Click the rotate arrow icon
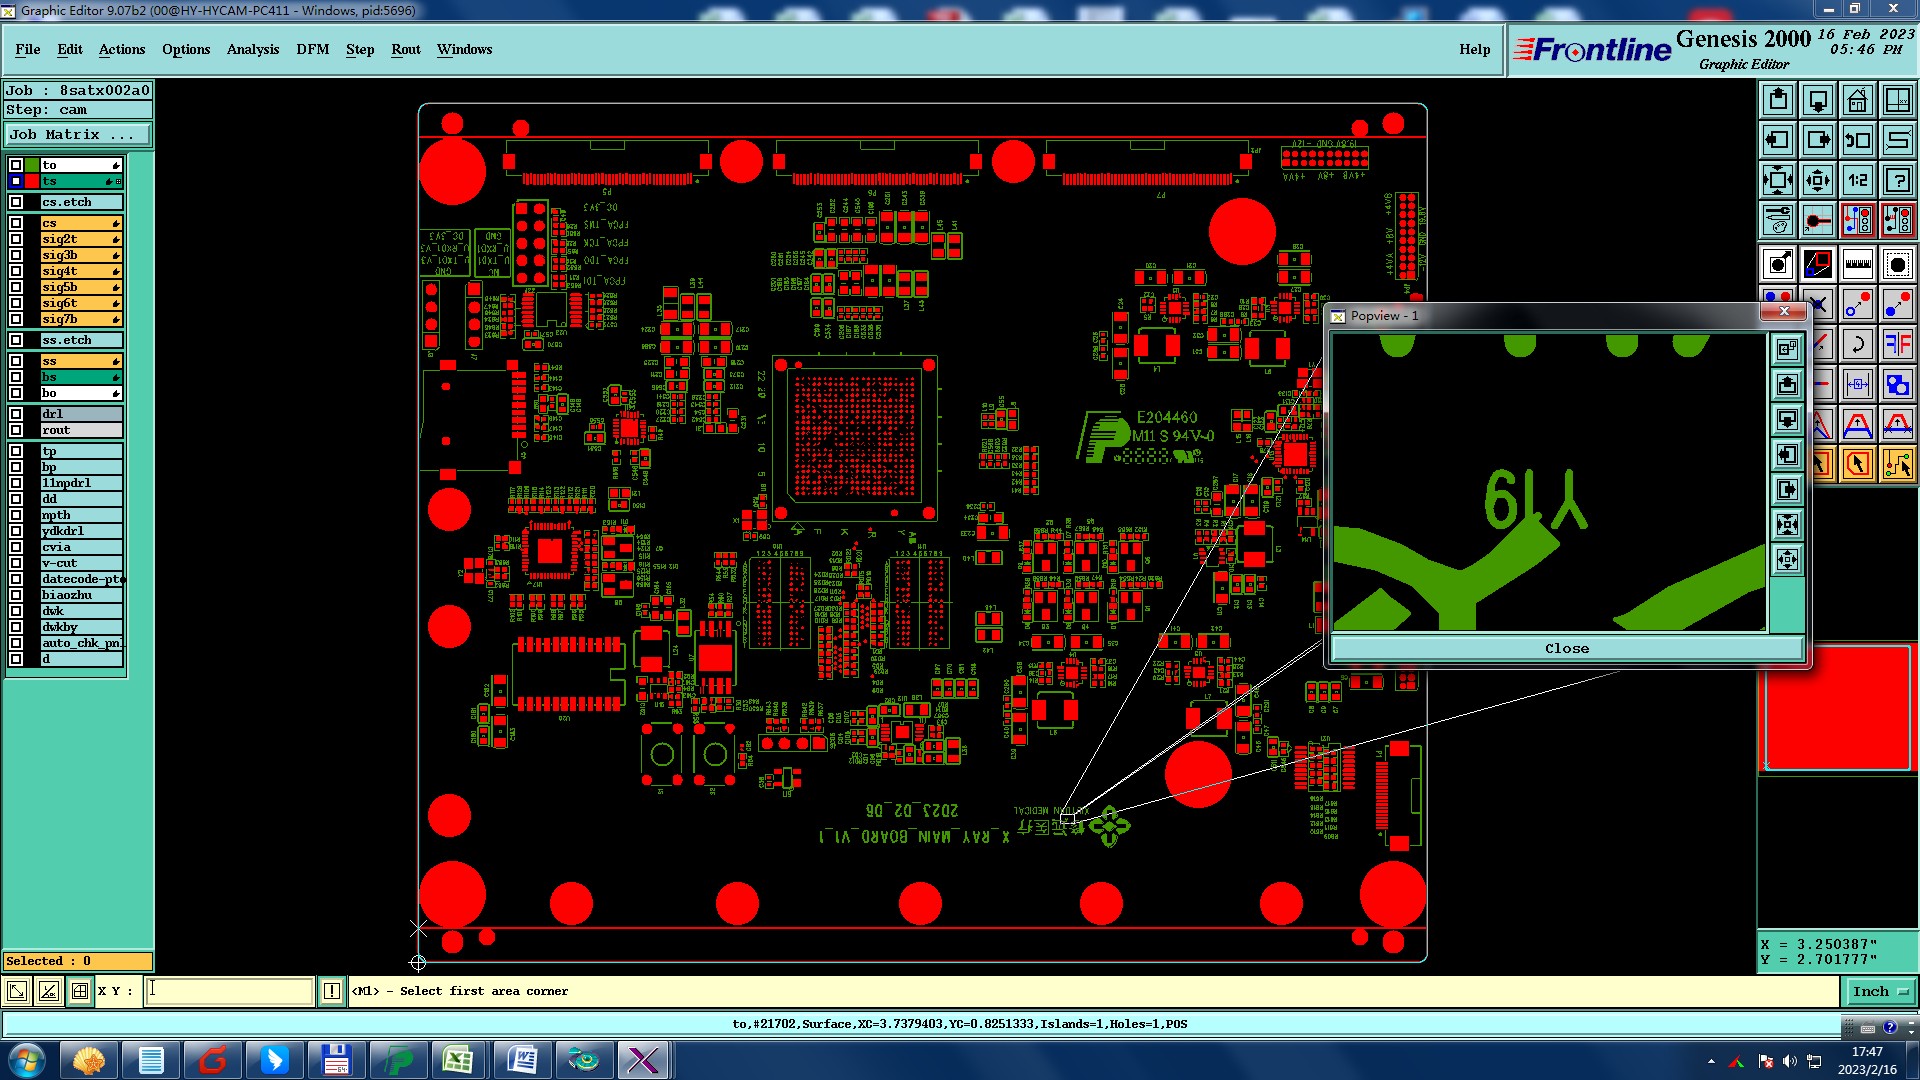This screenshot has width=1920, height=1080. pyautogui.click(x=1857, y=345)
